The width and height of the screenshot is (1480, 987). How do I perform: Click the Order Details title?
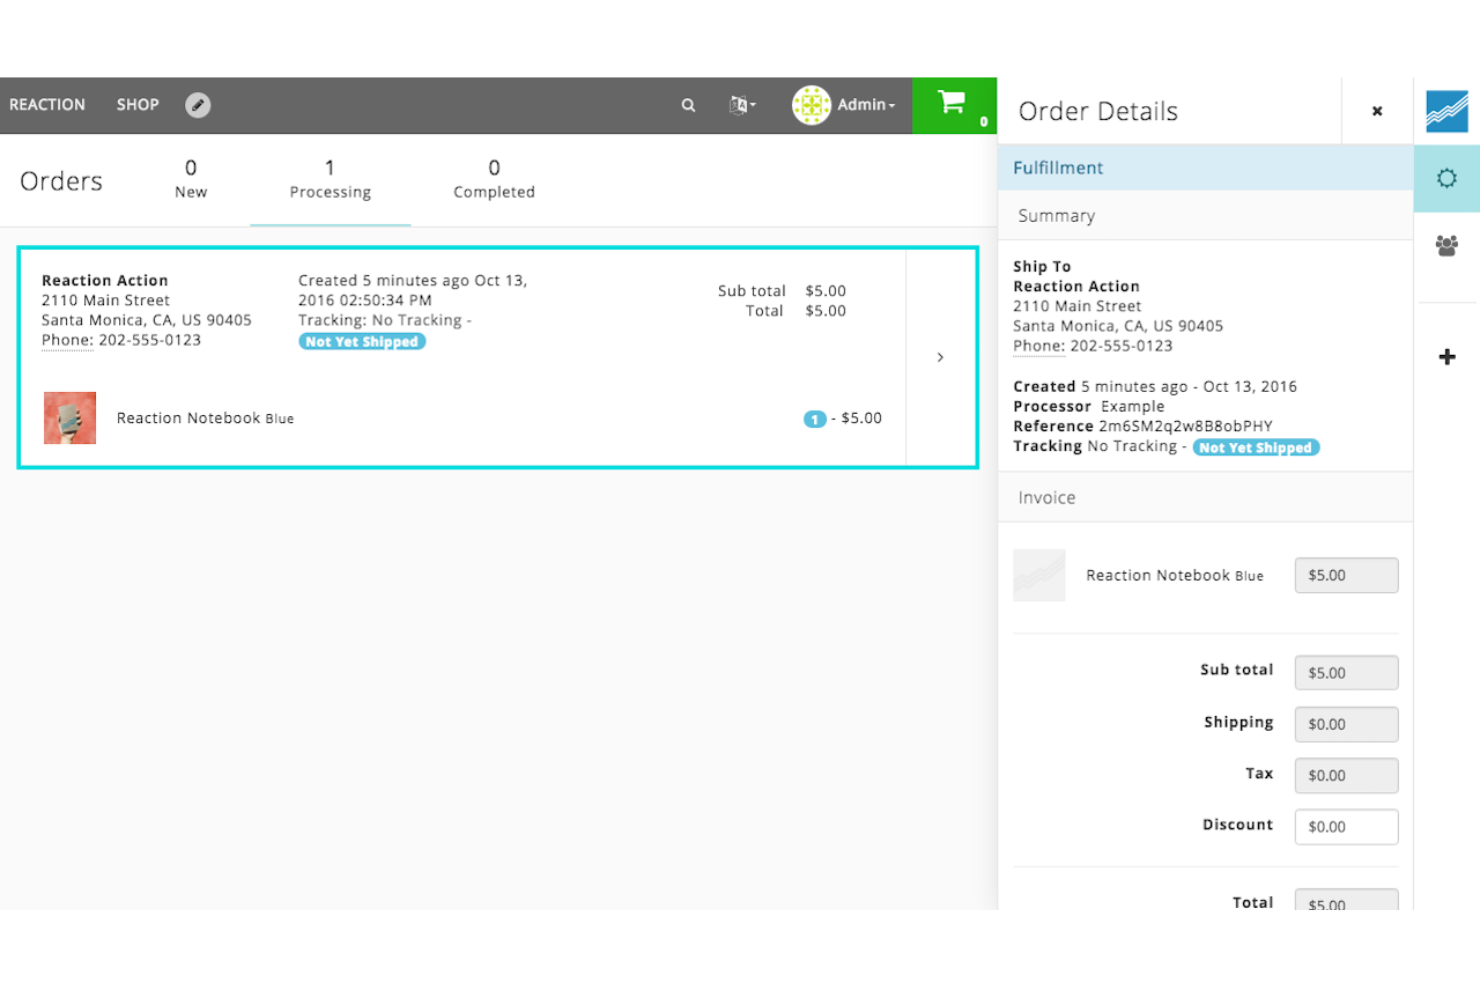coord(1098,111)
